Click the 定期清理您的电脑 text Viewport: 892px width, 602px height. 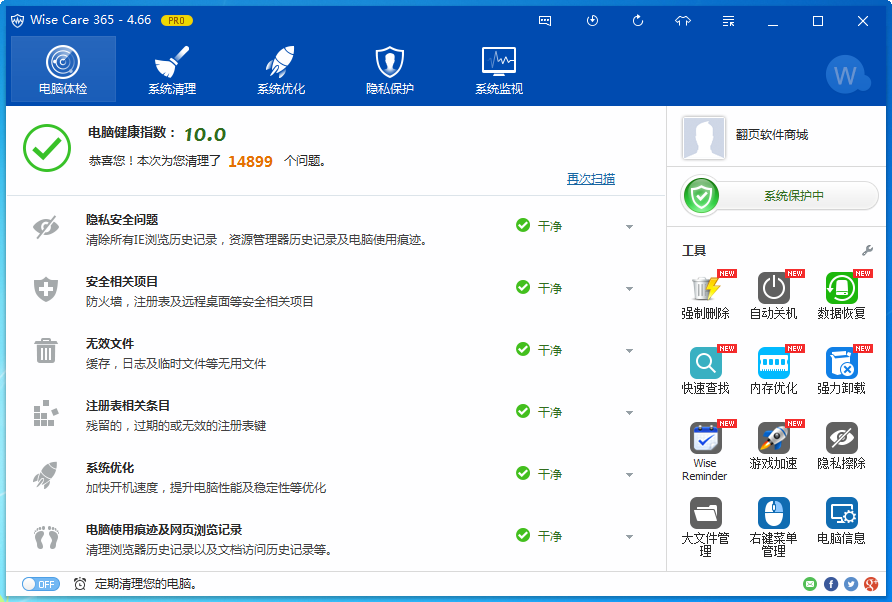coord(146,584)
